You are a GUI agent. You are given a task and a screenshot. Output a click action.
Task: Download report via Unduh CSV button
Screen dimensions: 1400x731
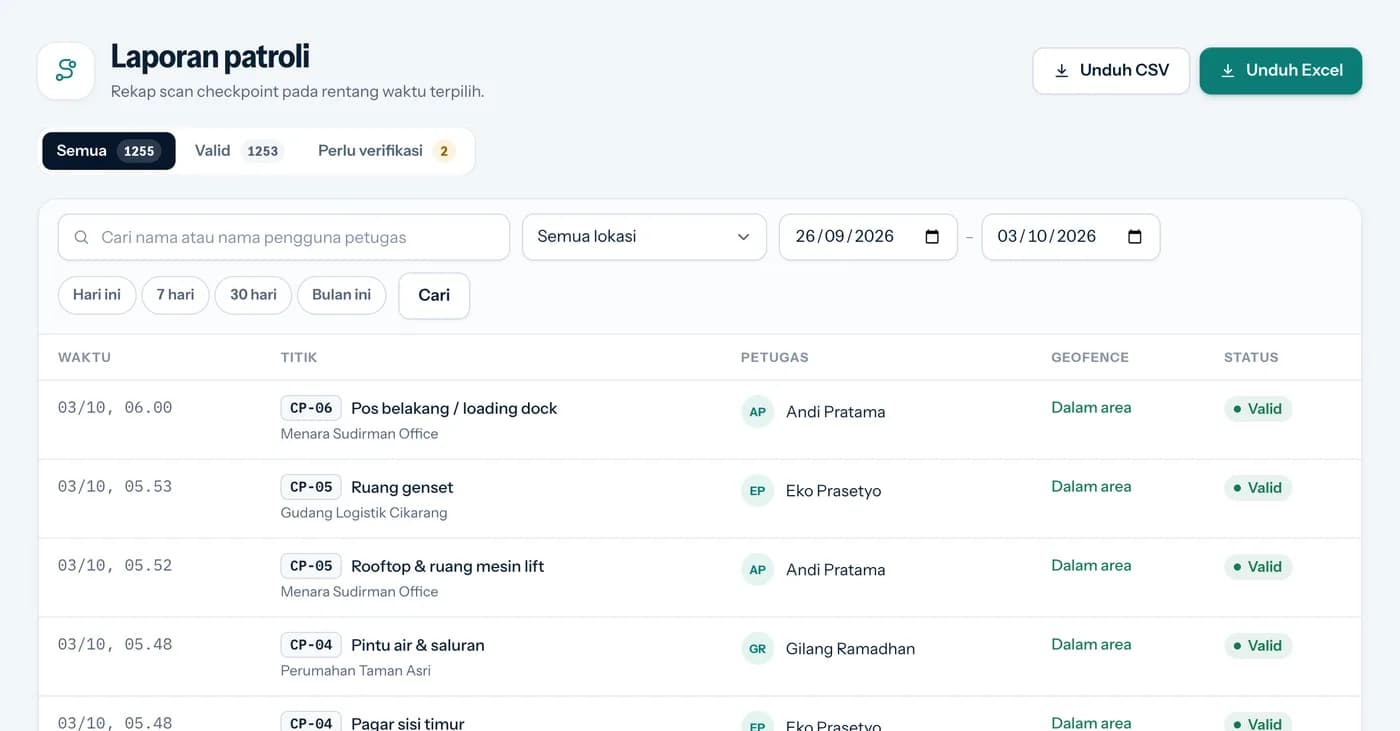point(1111,71)
